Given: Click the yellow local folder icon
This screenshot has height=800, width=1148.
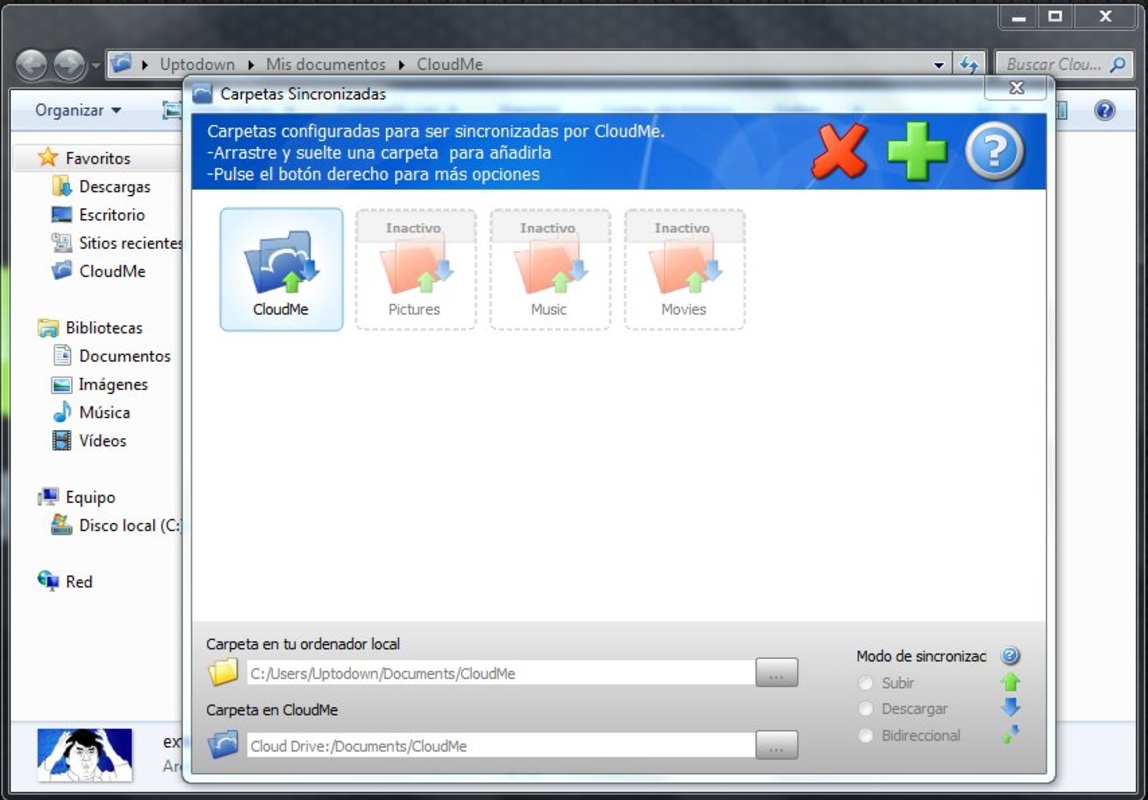Looking at the screenshot, I should (x=223, y=672).
